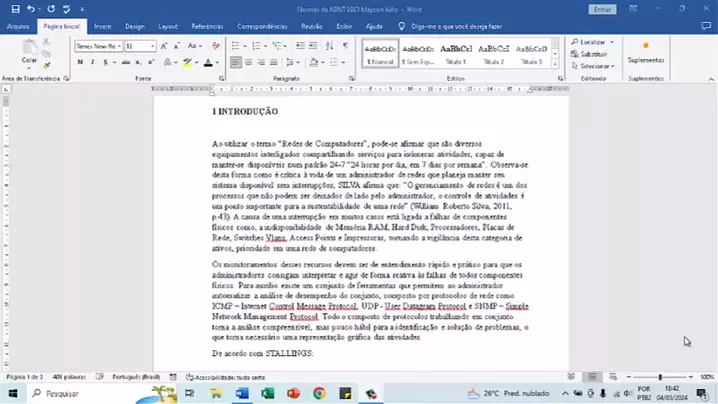Apply strikethrough formatting
718x404 pixels.
point(125,62)
